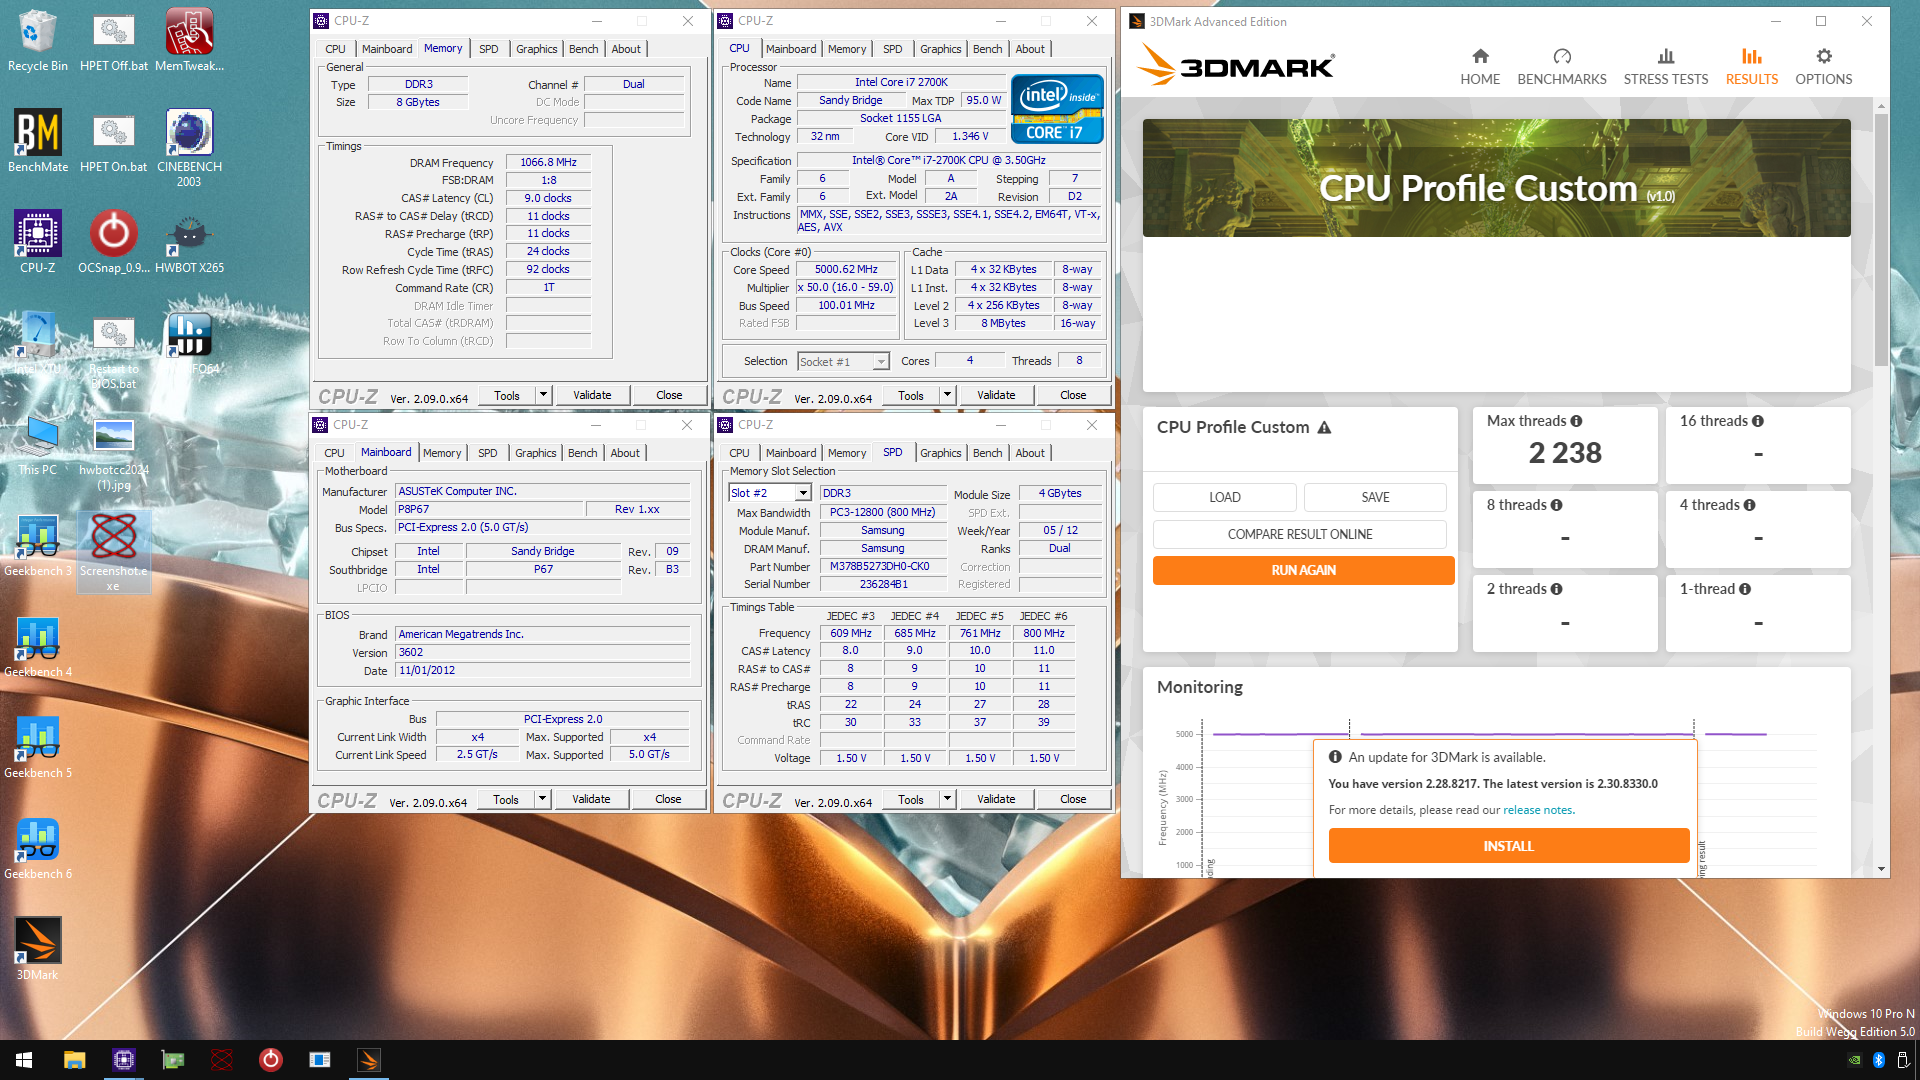Open the hwbotcc2024 (1).jpg file icon
The width and height of the screenshot is (1920, 1080).
point(114,452)
